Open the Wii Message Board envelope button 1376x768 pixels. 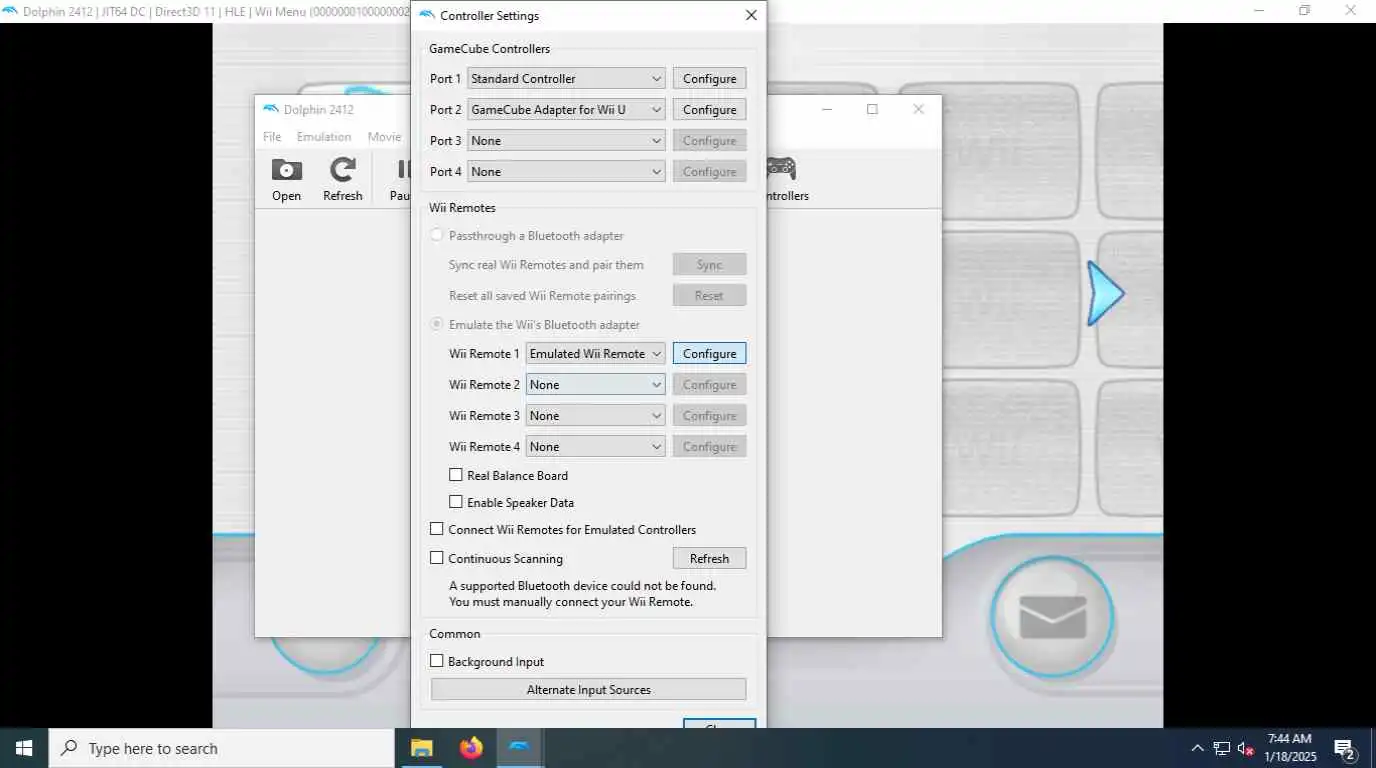(x=1052, y=617)
